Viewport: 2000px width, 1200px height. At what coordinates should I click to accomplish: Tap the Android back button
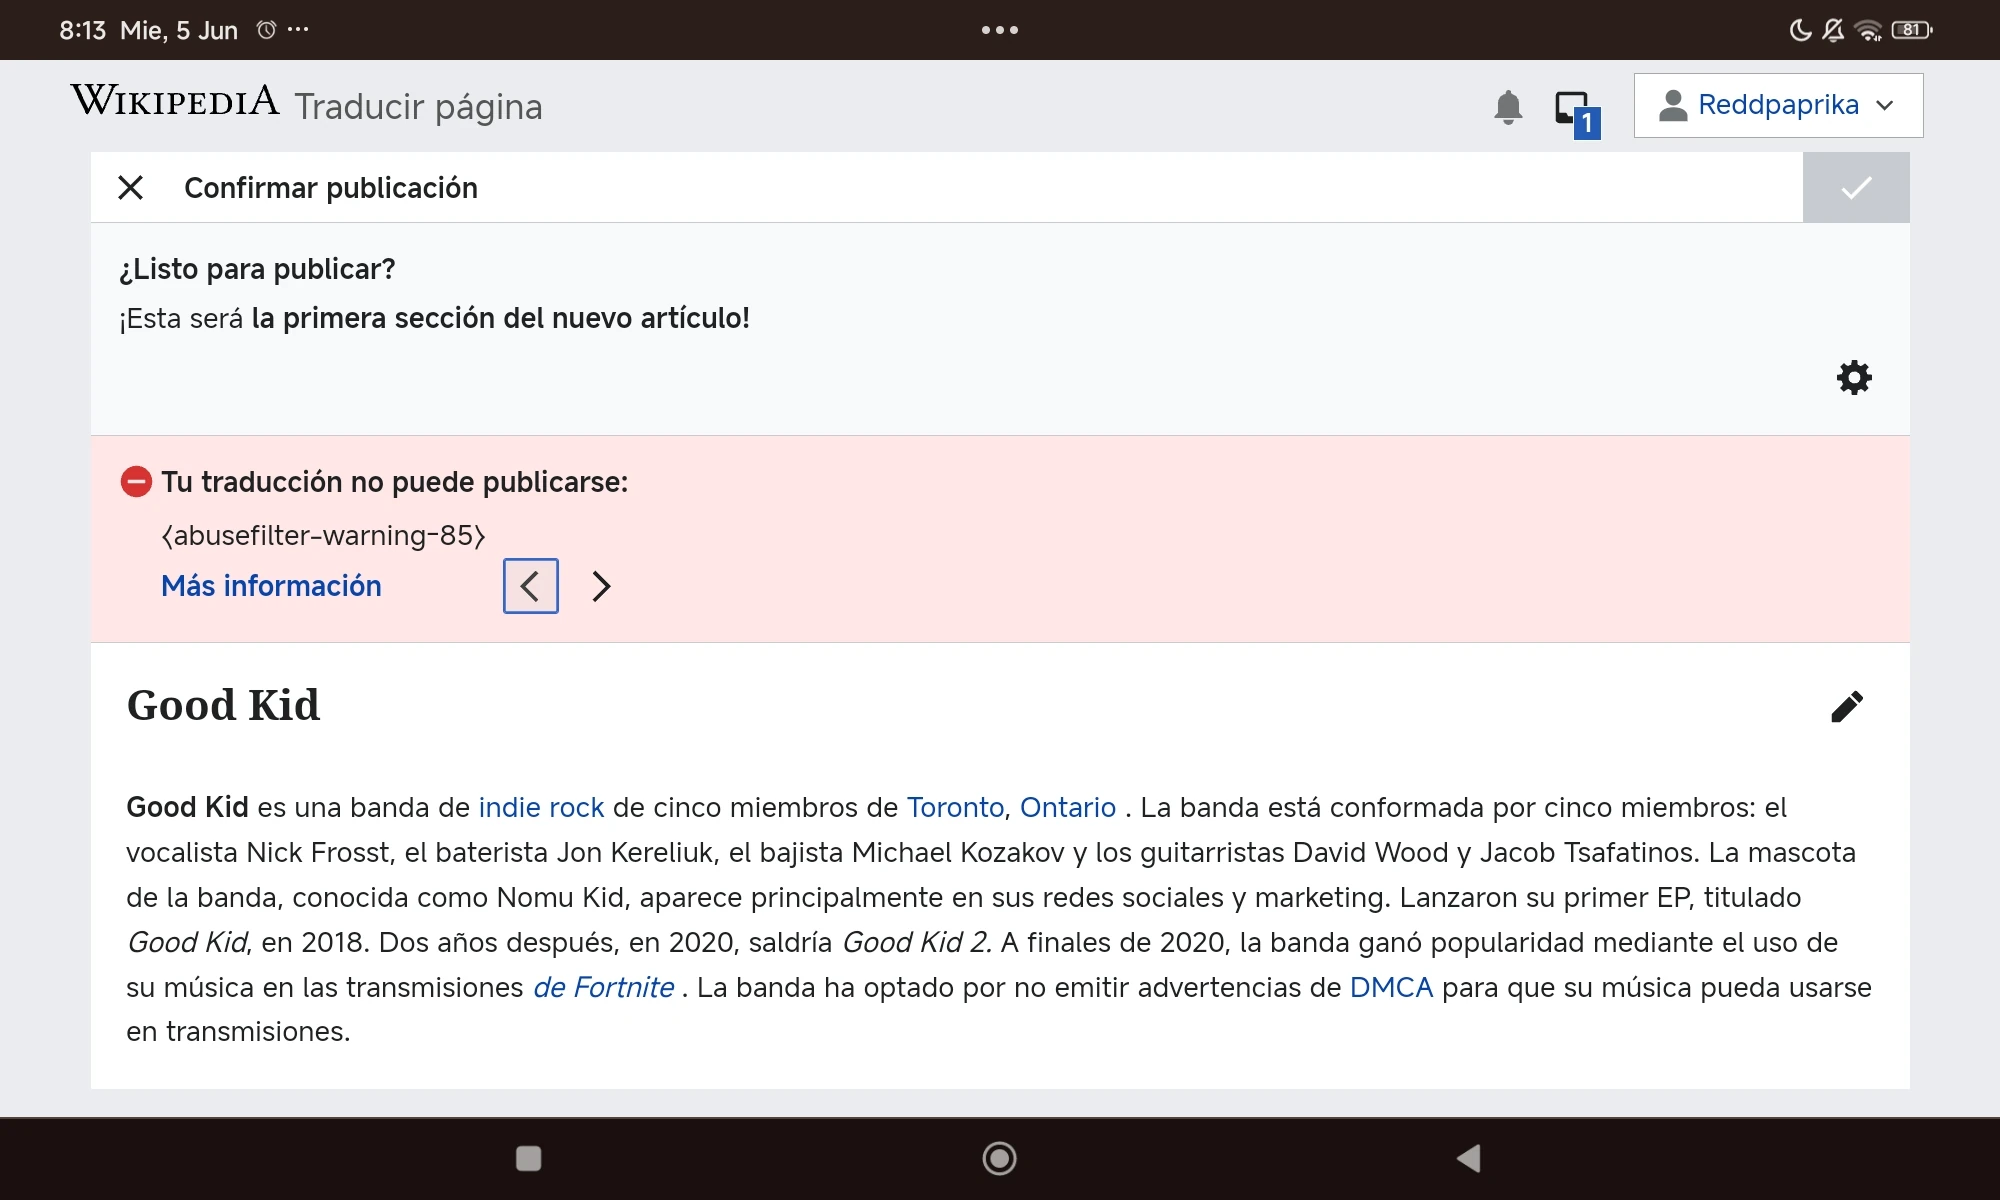coord(1468,1158)
